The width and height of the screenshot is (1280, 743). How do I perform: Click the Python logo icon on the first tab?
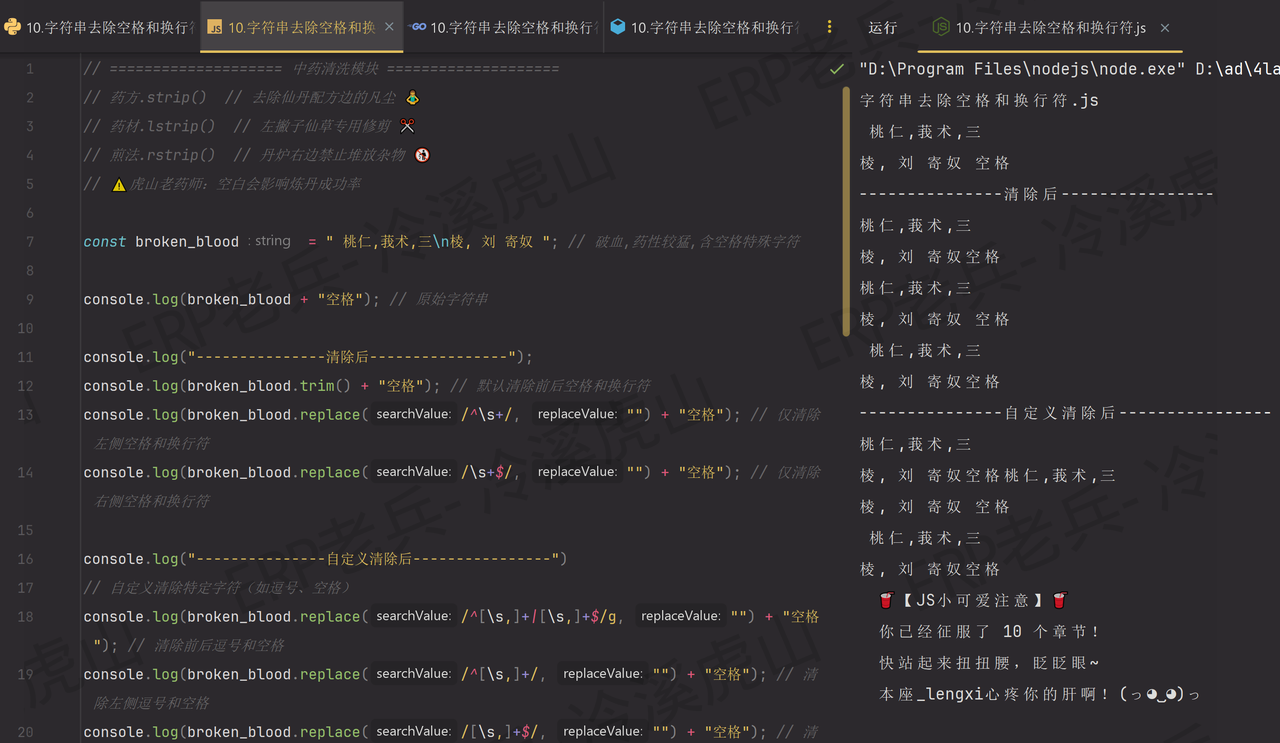[x=13, y=27]
